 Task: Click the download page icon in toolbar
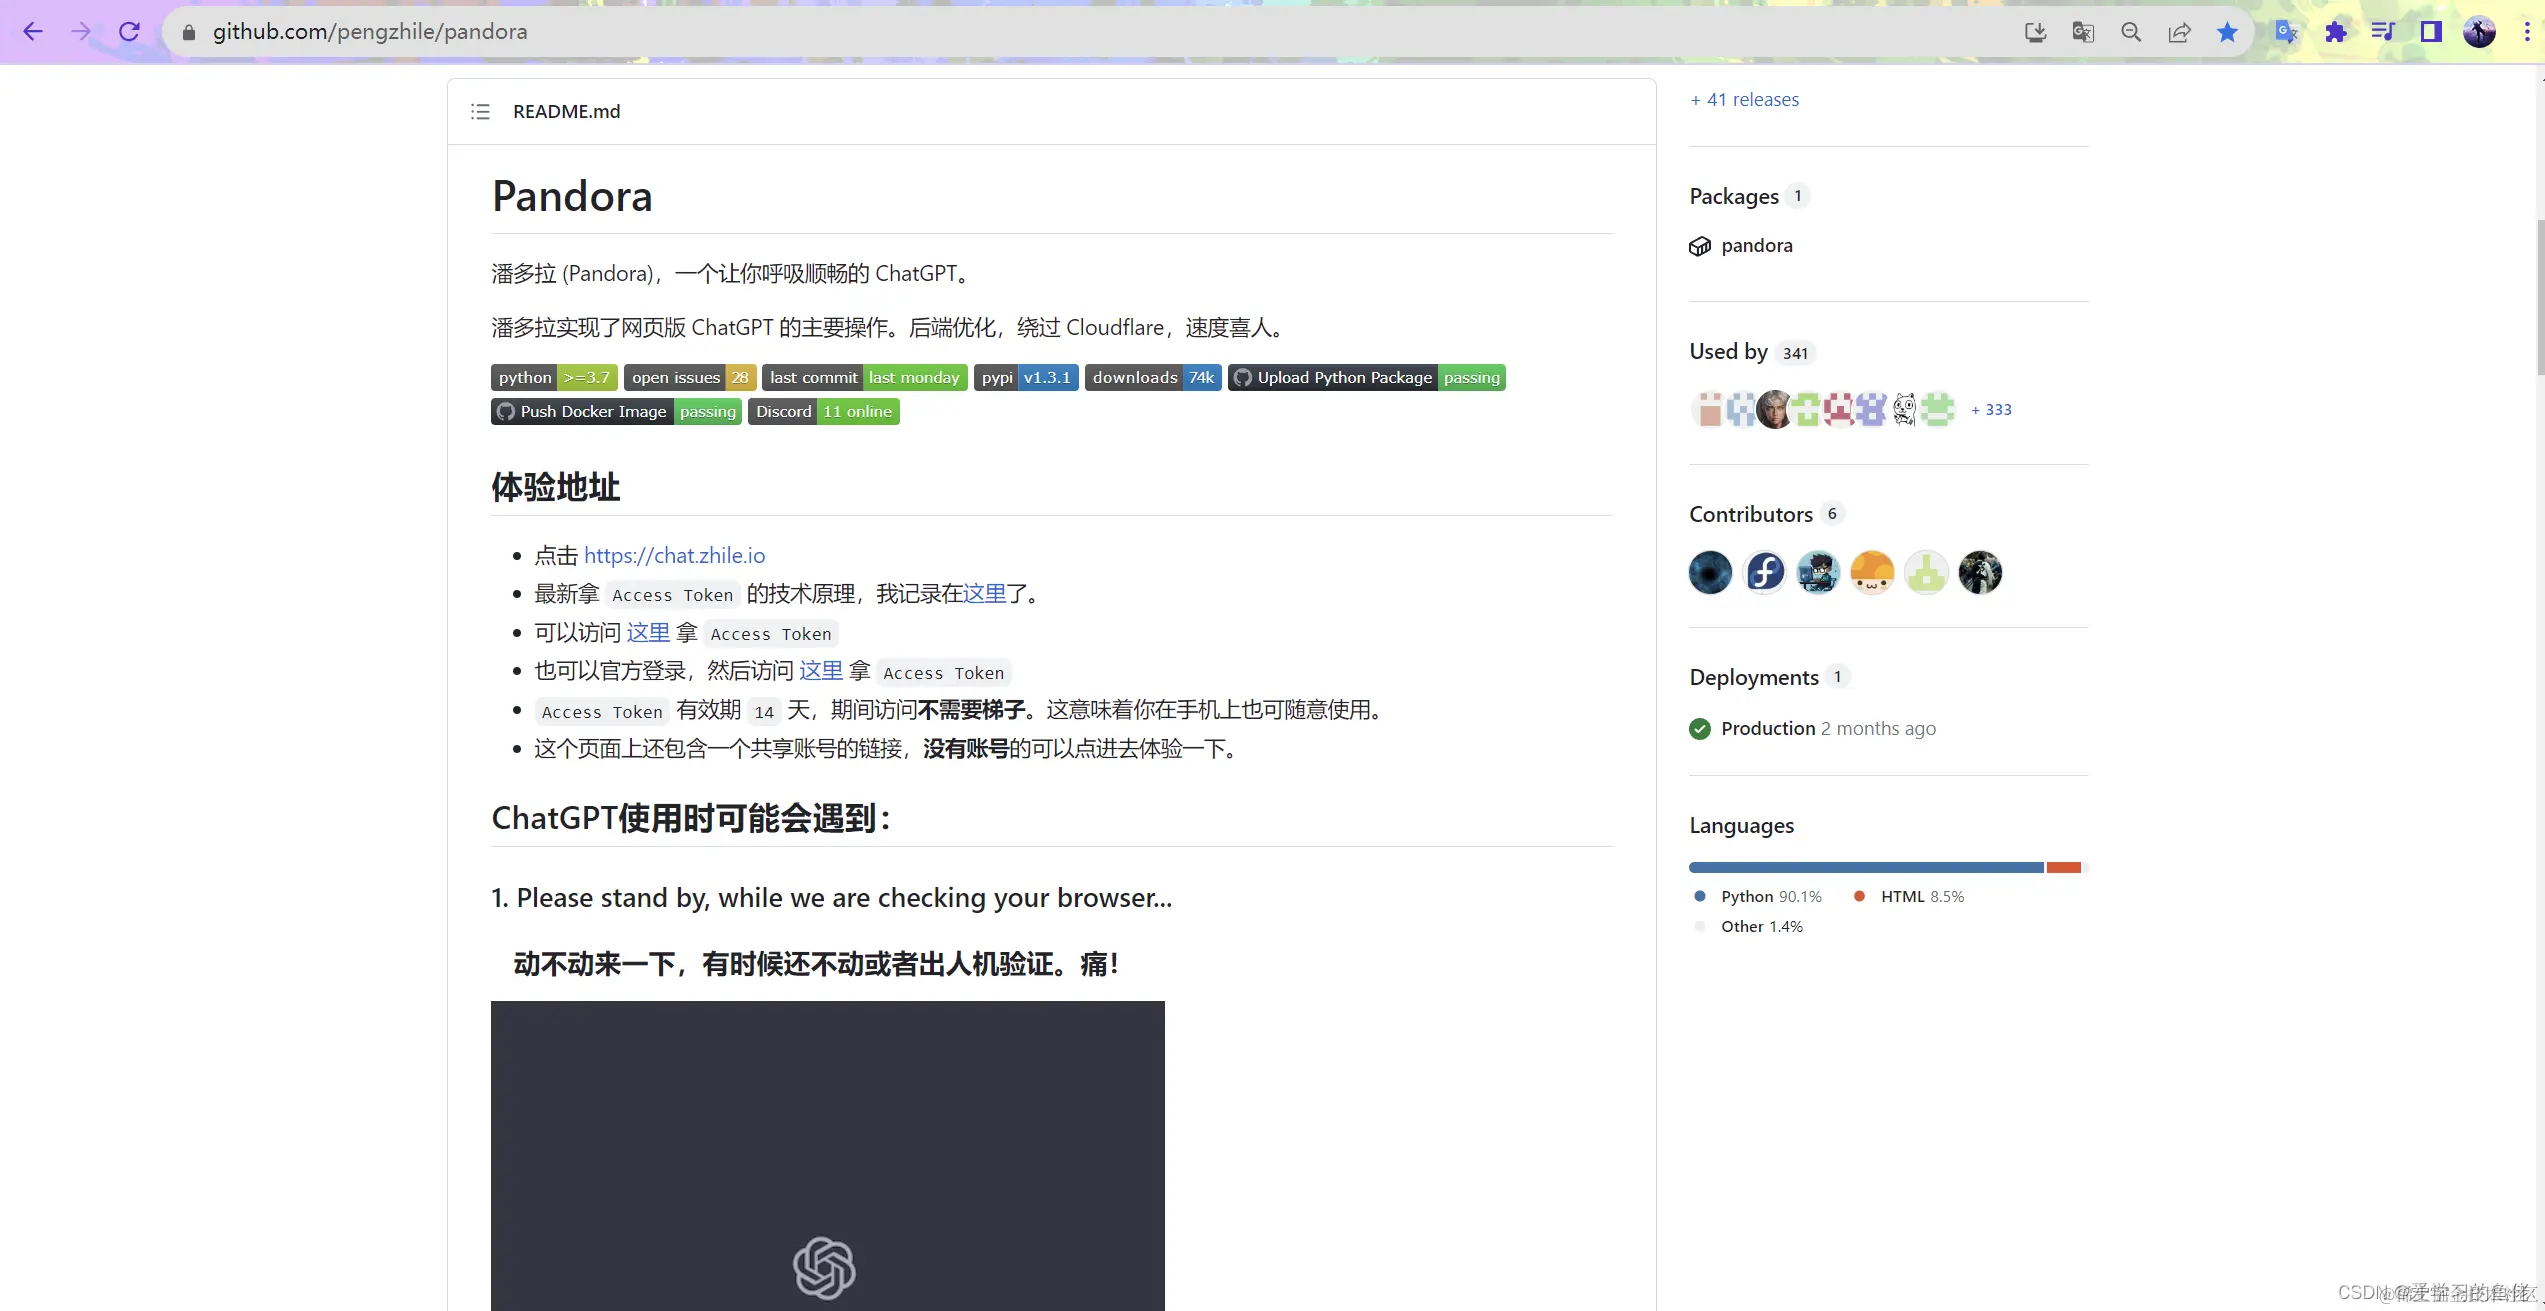pos(2034,31)
